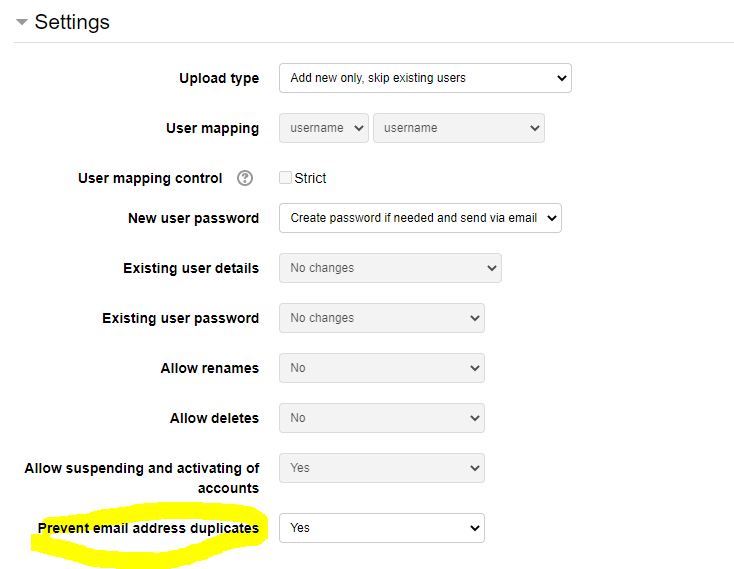The width and height of the screenshot is (734, 569).
Task: Click the New user password label text
Action: [193, 218]
